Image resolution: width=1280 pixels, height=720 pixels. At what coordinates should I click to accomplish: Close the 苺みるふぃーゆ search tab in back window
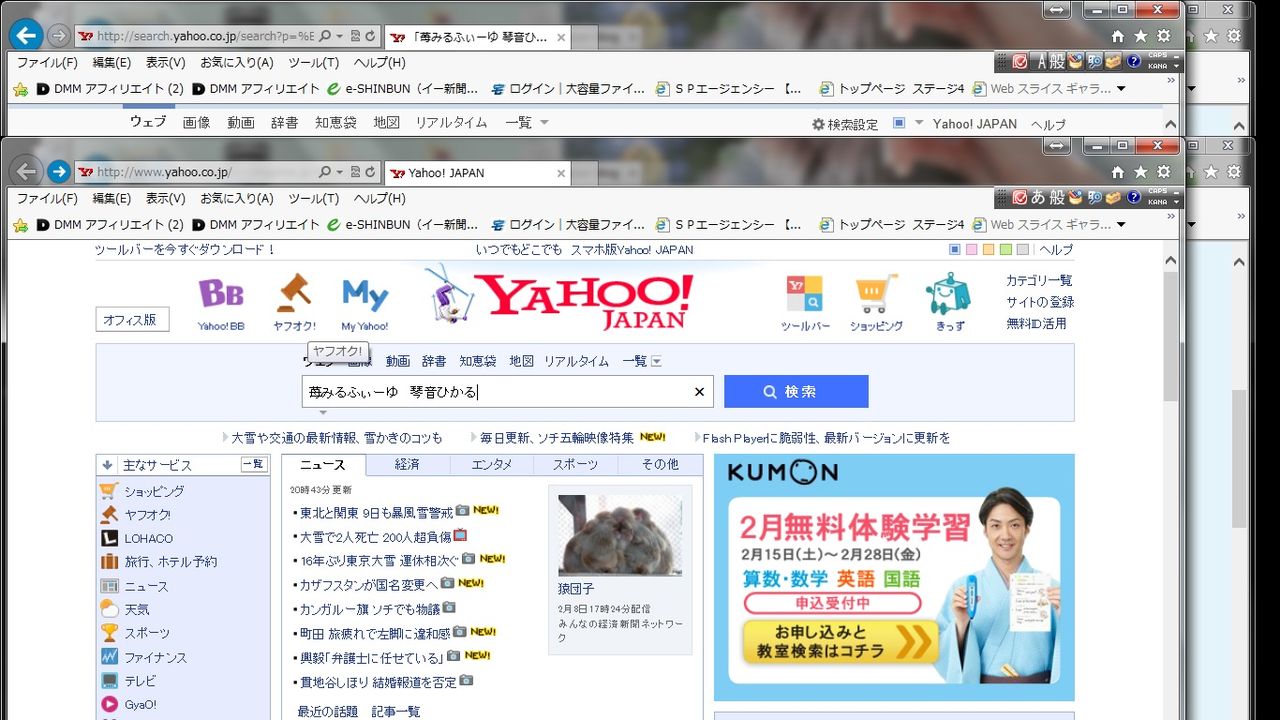[x=561, y=37]
